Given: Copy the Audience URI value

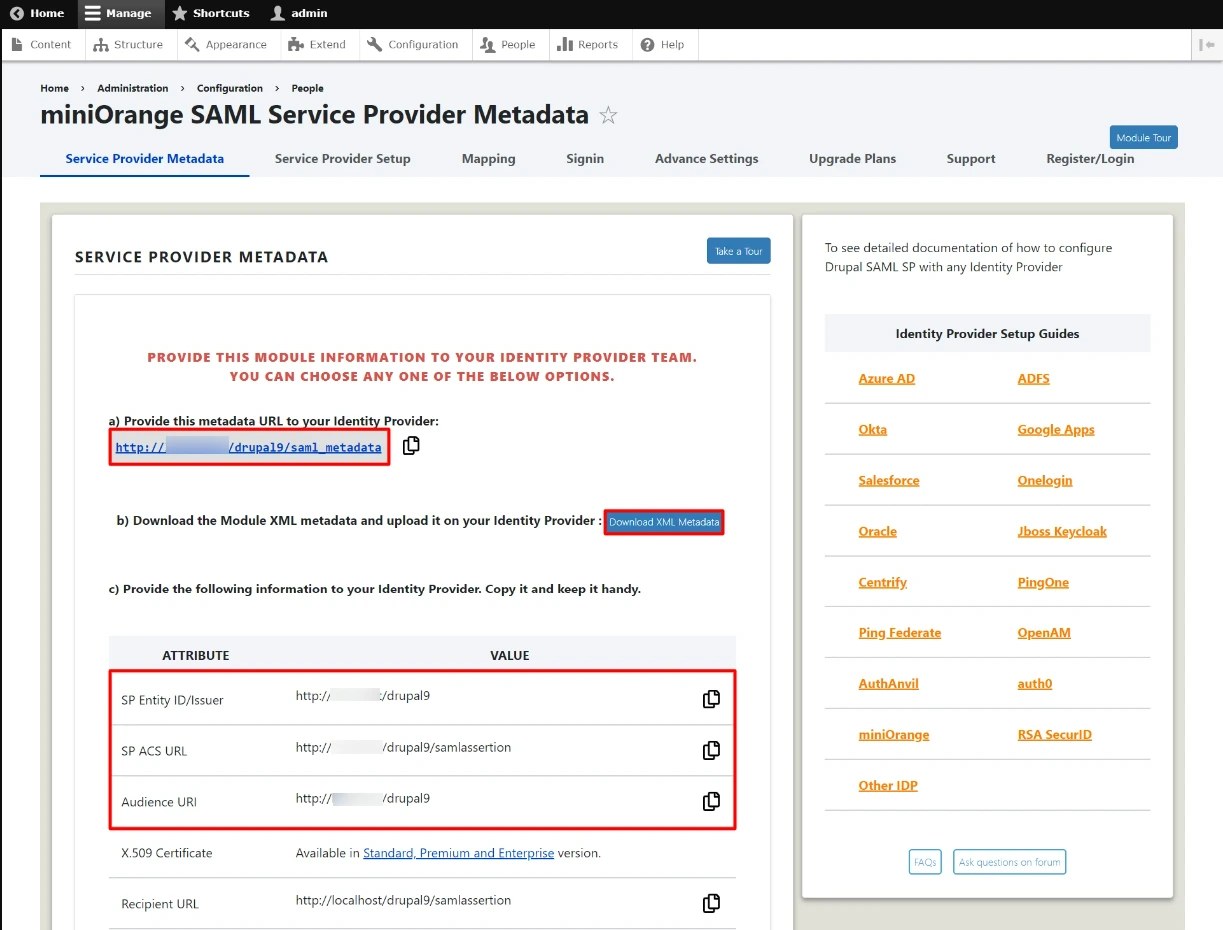Looking at the screenshot, I should coord(711,801).
